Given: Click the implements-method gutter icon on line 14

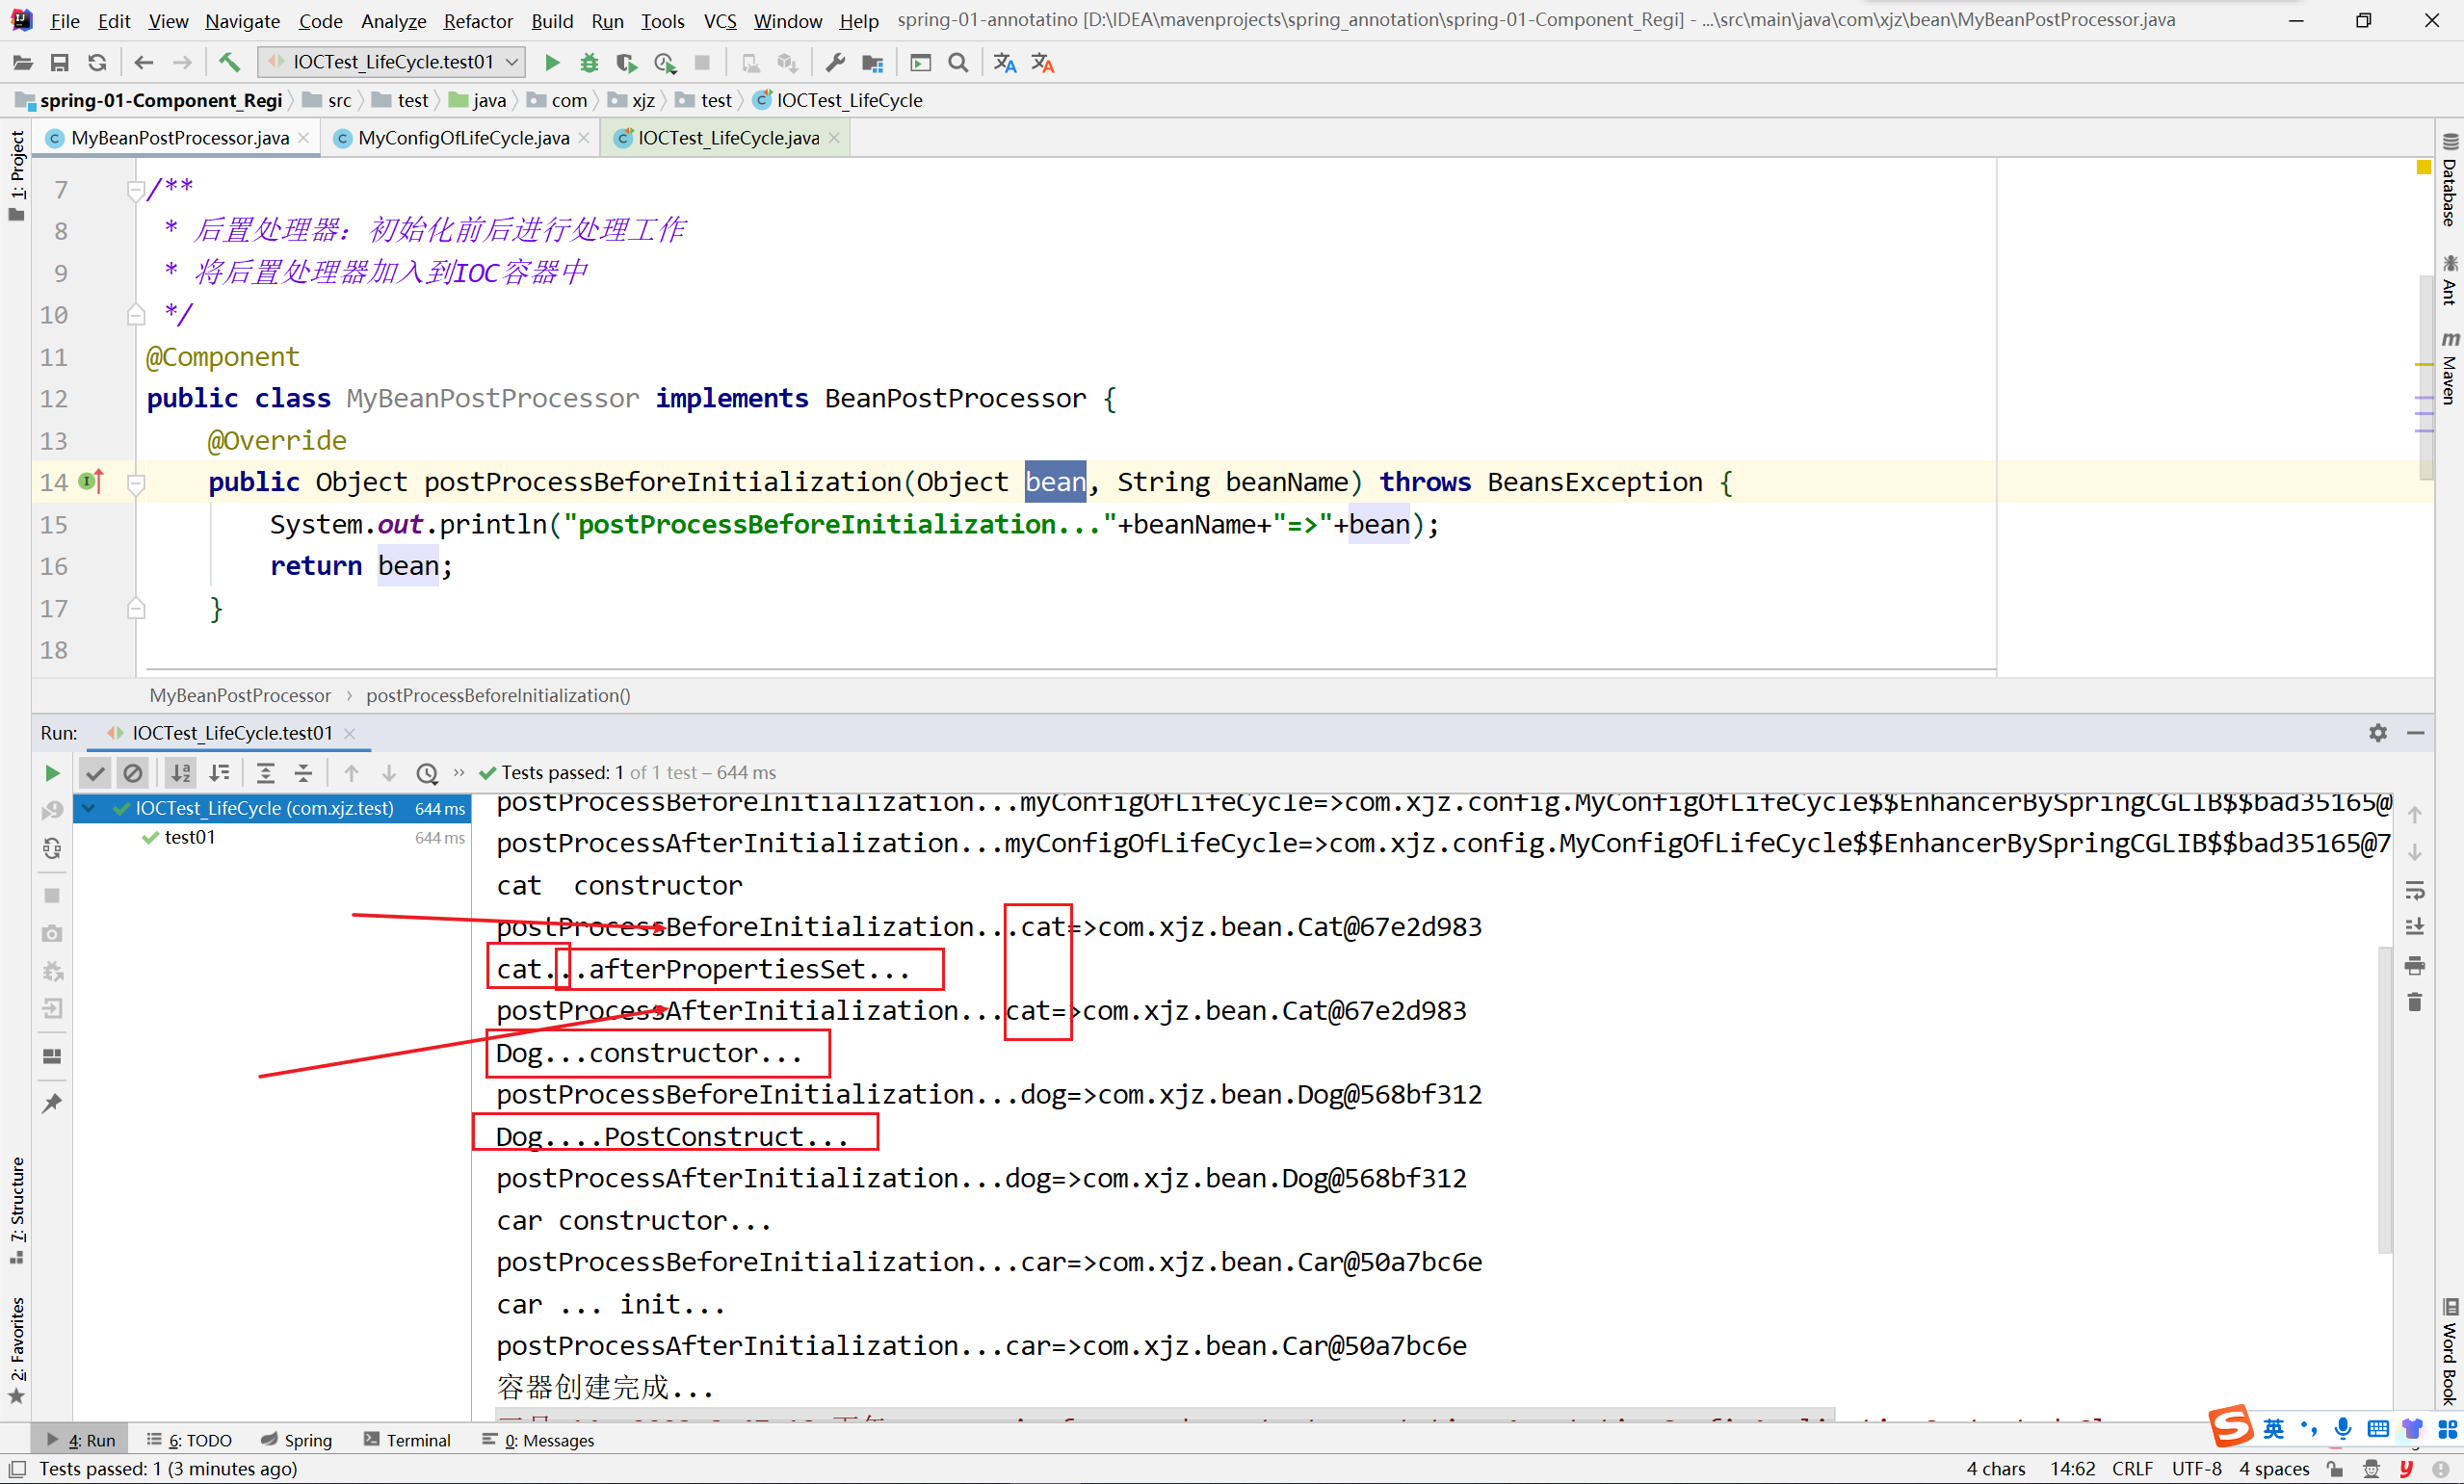Looking at the screenshot, I should point(91,482).
